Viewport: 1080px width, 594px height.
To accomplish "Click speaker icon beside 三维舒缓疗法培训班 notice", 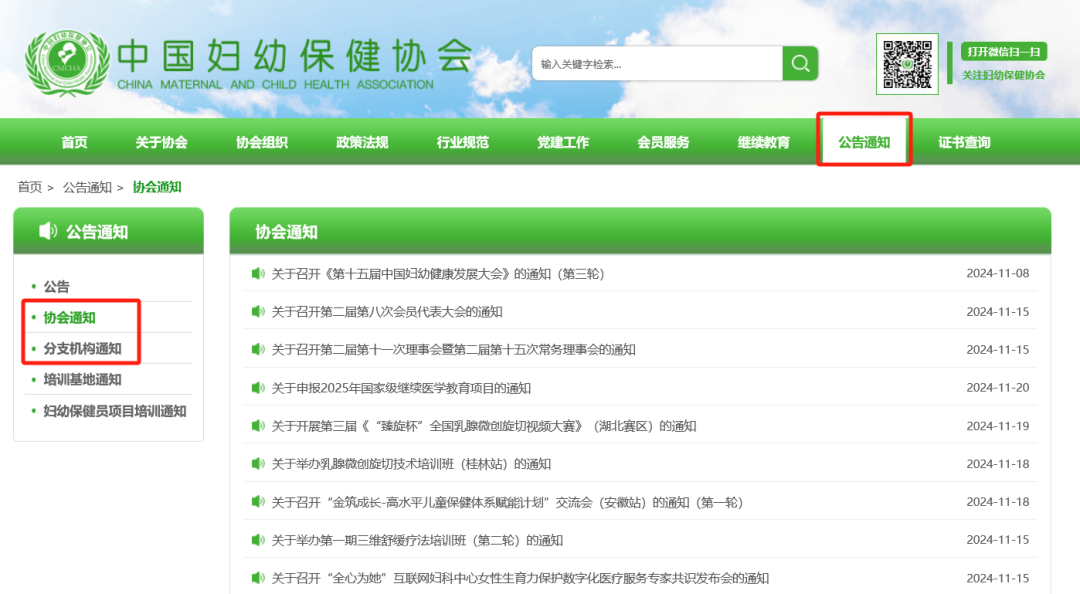I will (x=258, y=540).
